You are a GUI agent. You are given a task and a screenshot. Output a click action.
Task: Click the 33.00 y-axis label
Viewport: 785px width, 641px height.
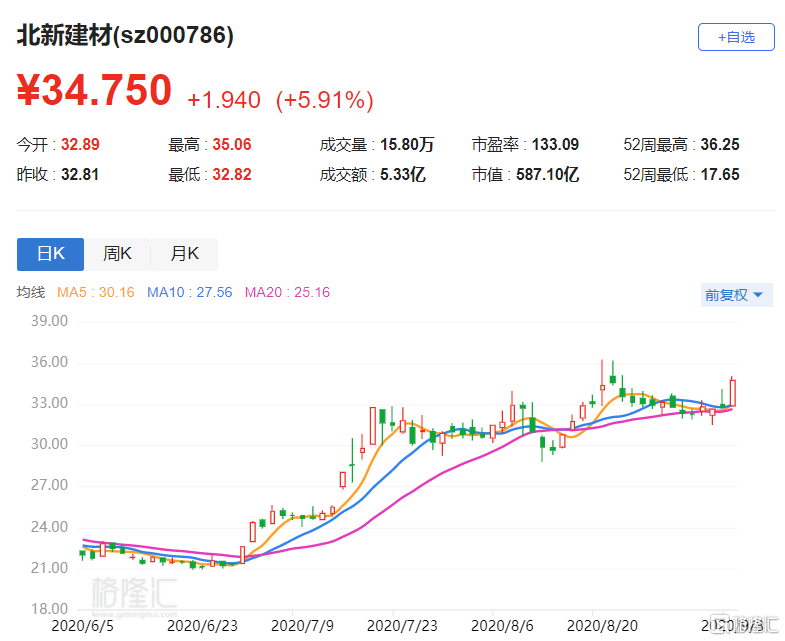click(x=49, y=403)
